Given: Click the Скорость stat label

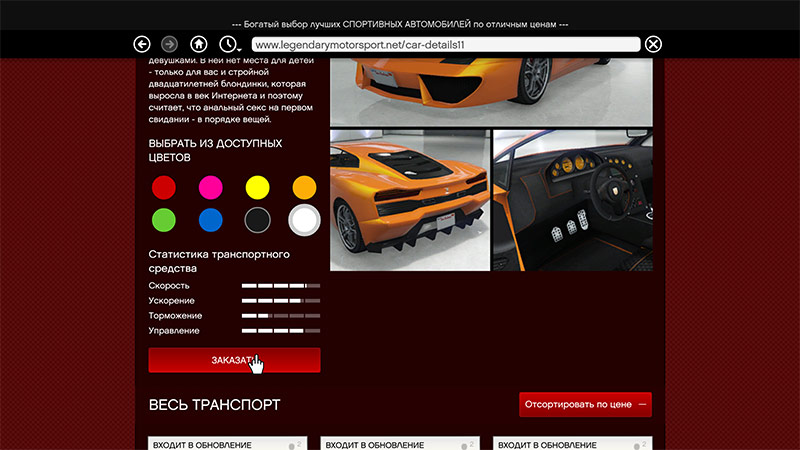Looking at the screenshot, I should 169,286.
